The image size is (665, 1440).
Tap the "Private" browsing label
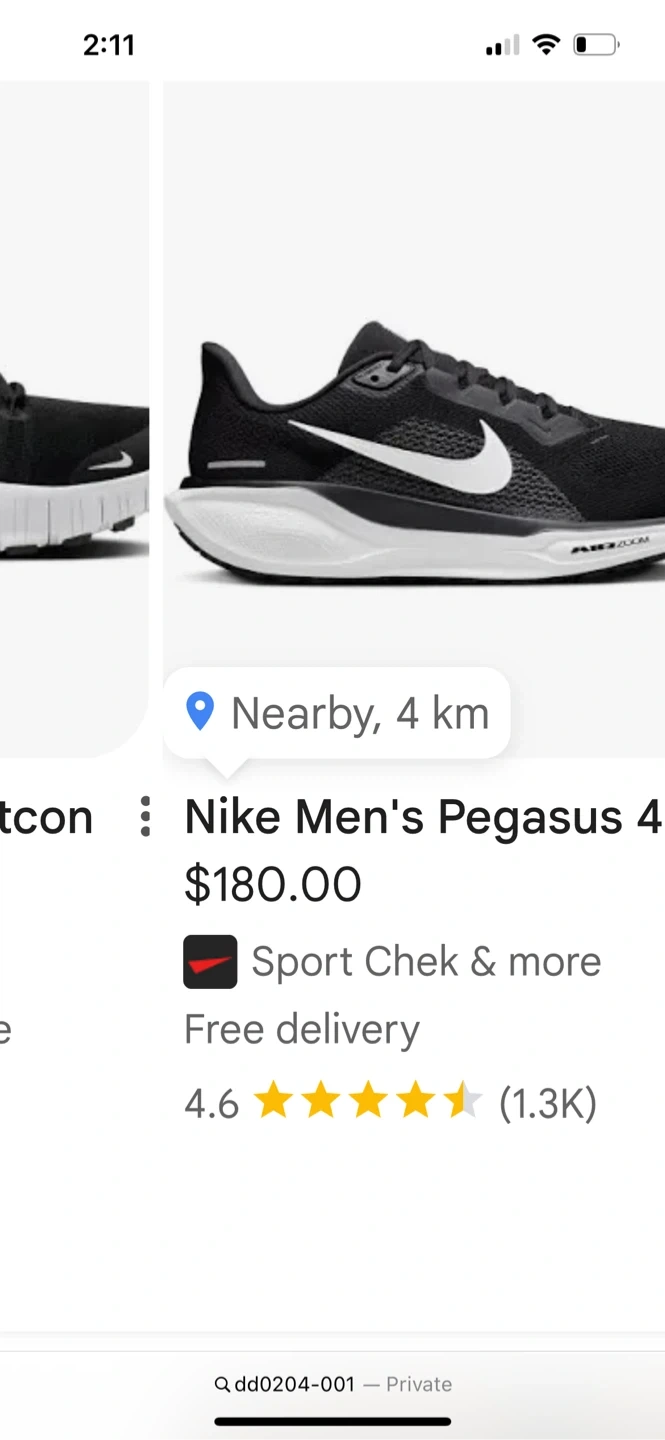[419, 1384]
